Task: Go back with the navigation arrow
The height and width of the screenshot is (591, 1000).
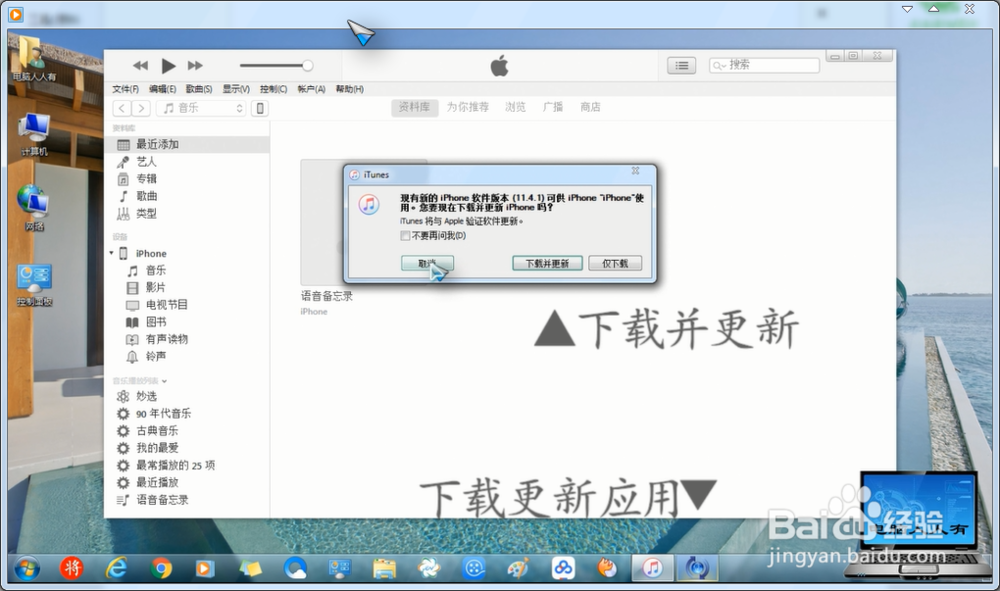Action: [x=122, y=108]
